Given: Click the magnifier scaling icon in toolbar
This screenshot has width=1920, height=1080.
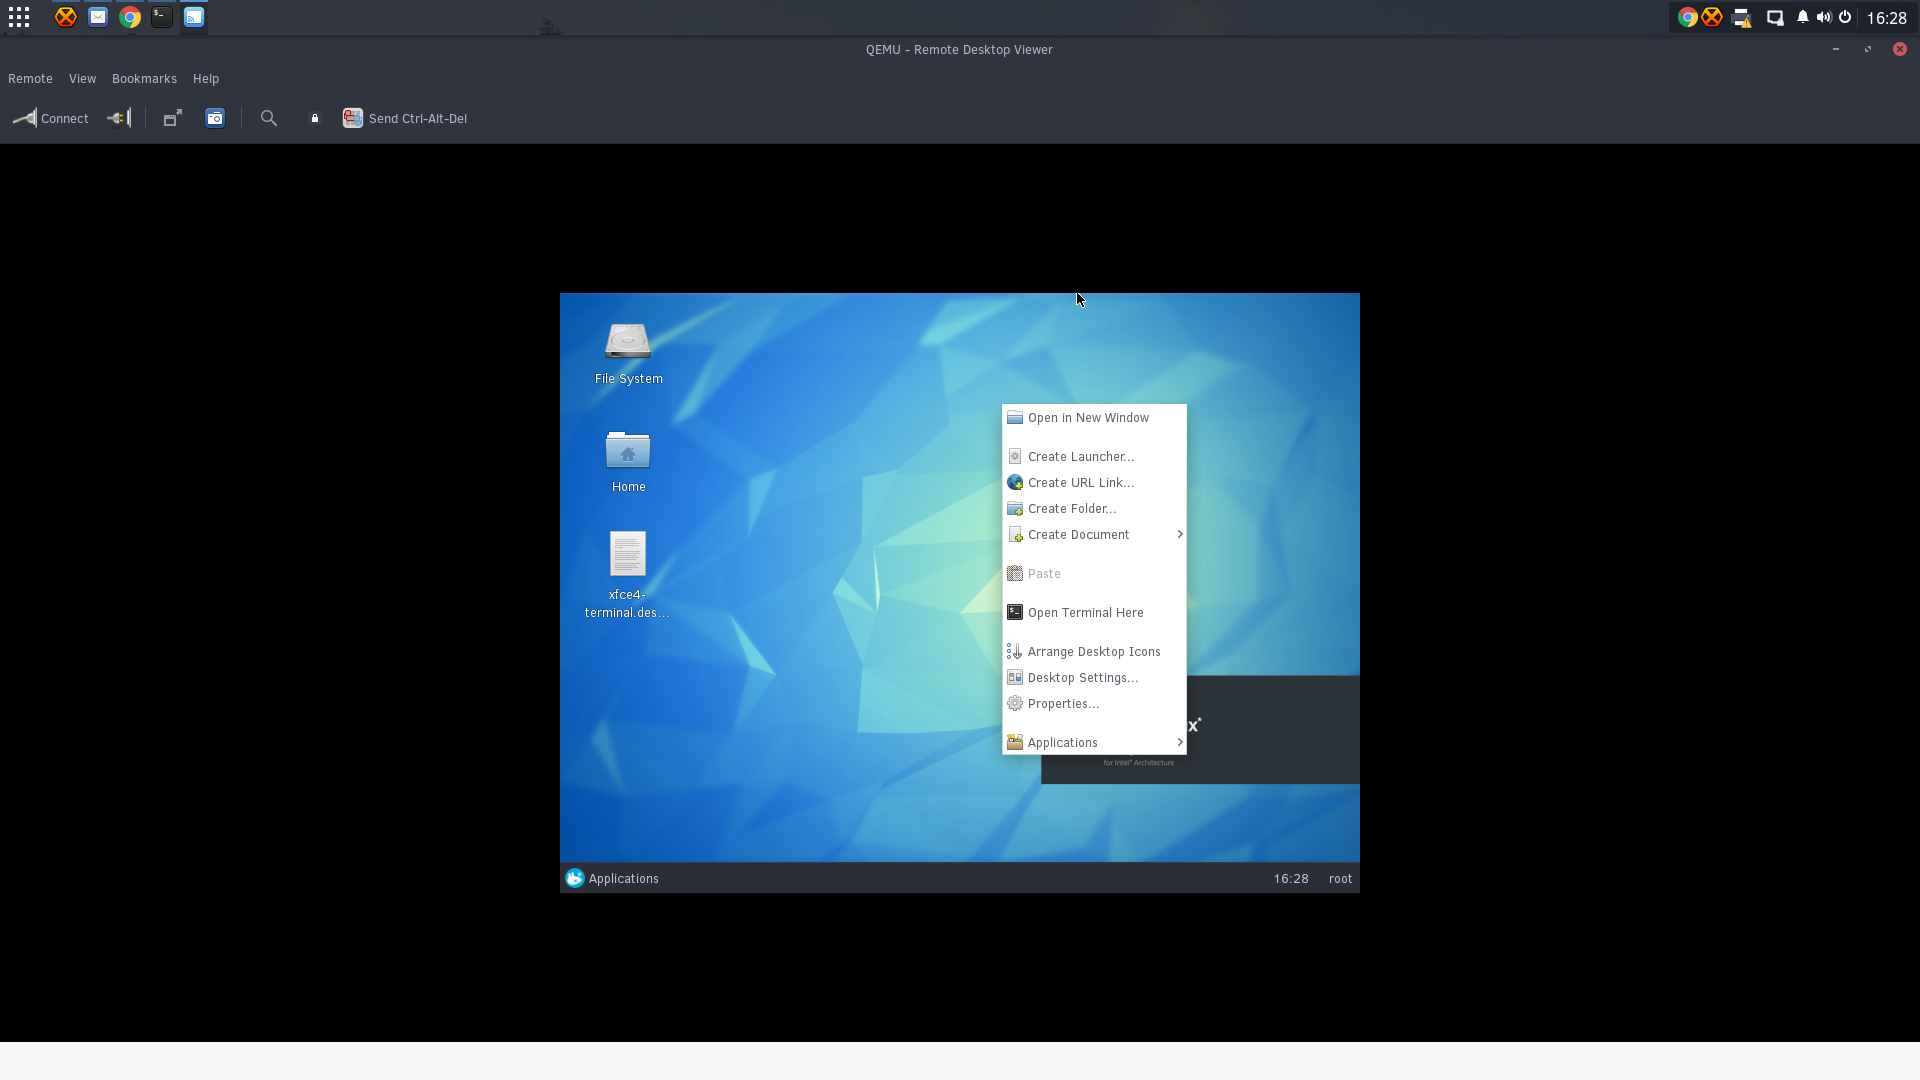Looking at the screenshot, I should point(269,118).
